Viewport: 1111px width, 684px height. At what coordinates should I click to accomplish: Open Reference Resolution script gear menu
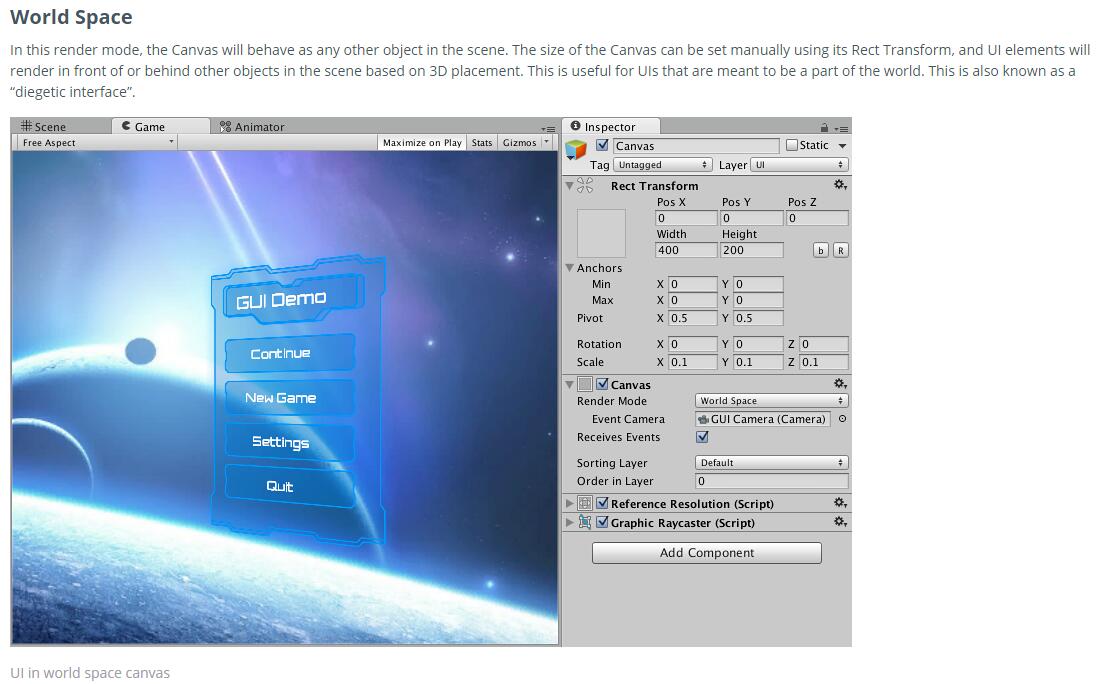[x=840, y=503]
